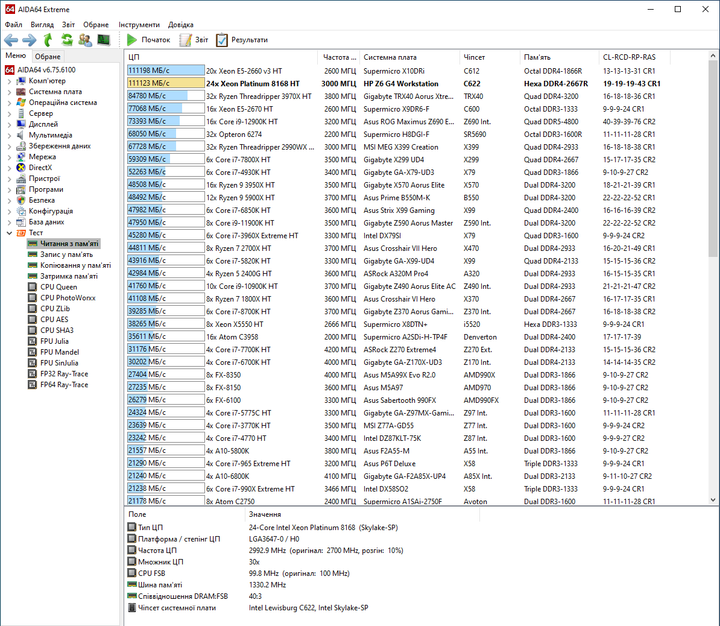Image resolution: width=720 pixels, height=626 pixels.
Task: Expand the Системна плата tree node
Action: (x=9, y=92)
